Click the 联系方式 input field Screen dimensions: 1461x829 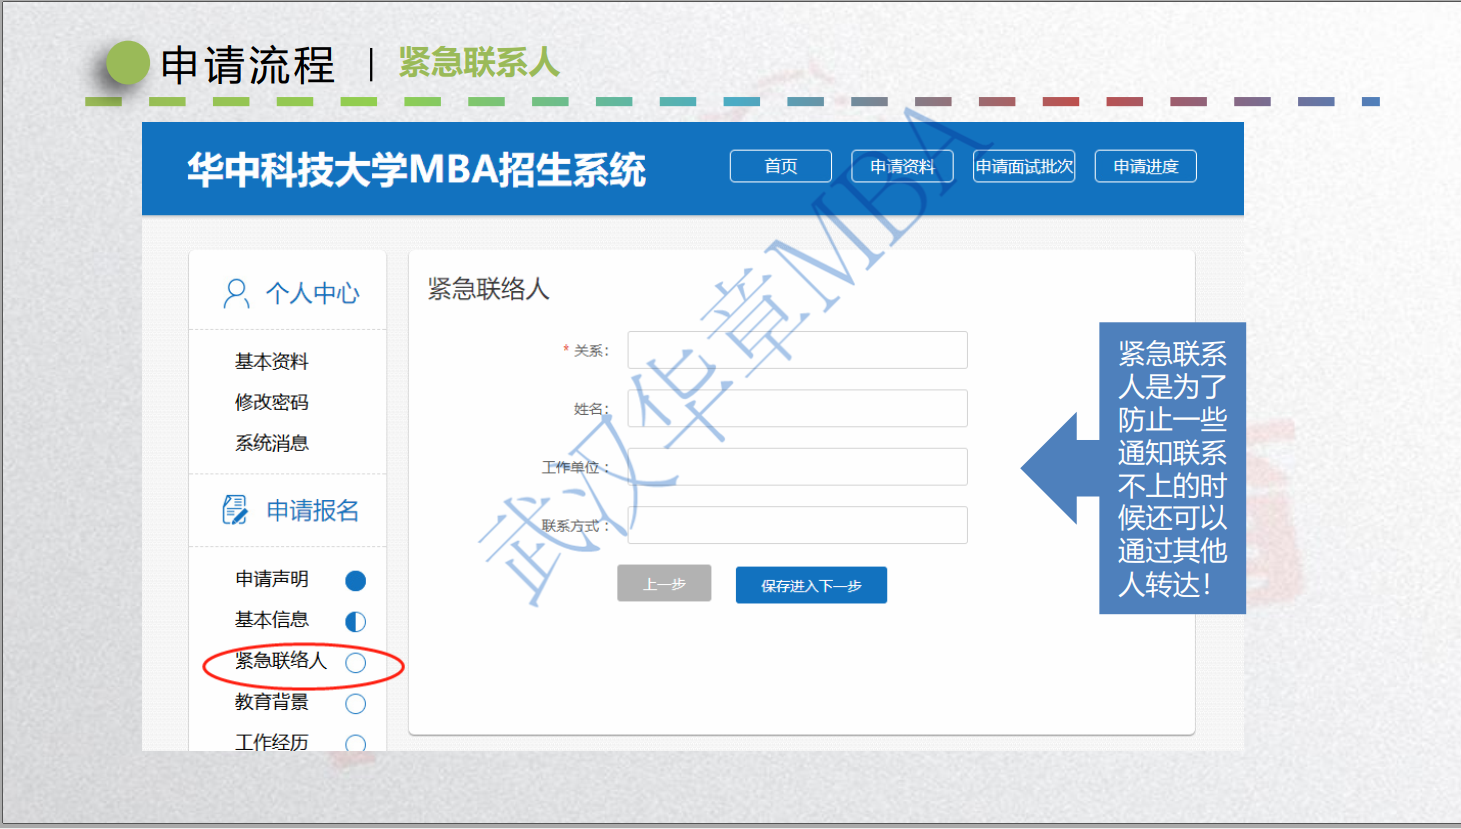(x=797, y=525)
